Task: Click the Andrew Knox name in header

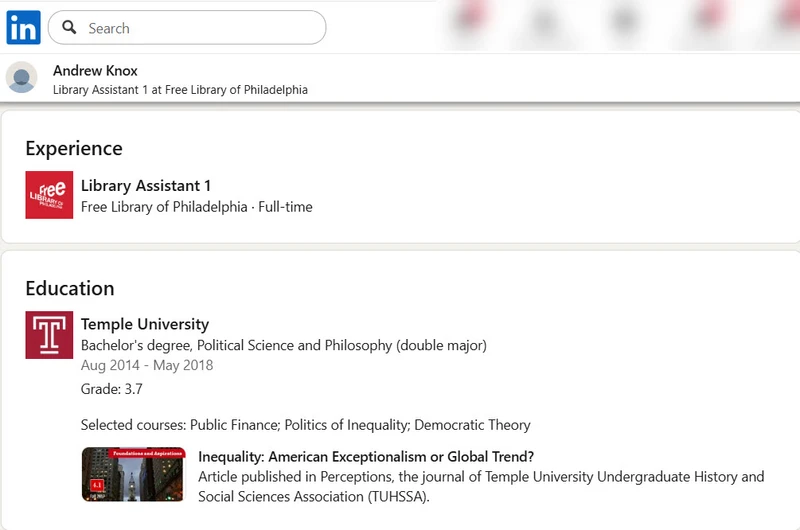Action: (x=95, y=71)
